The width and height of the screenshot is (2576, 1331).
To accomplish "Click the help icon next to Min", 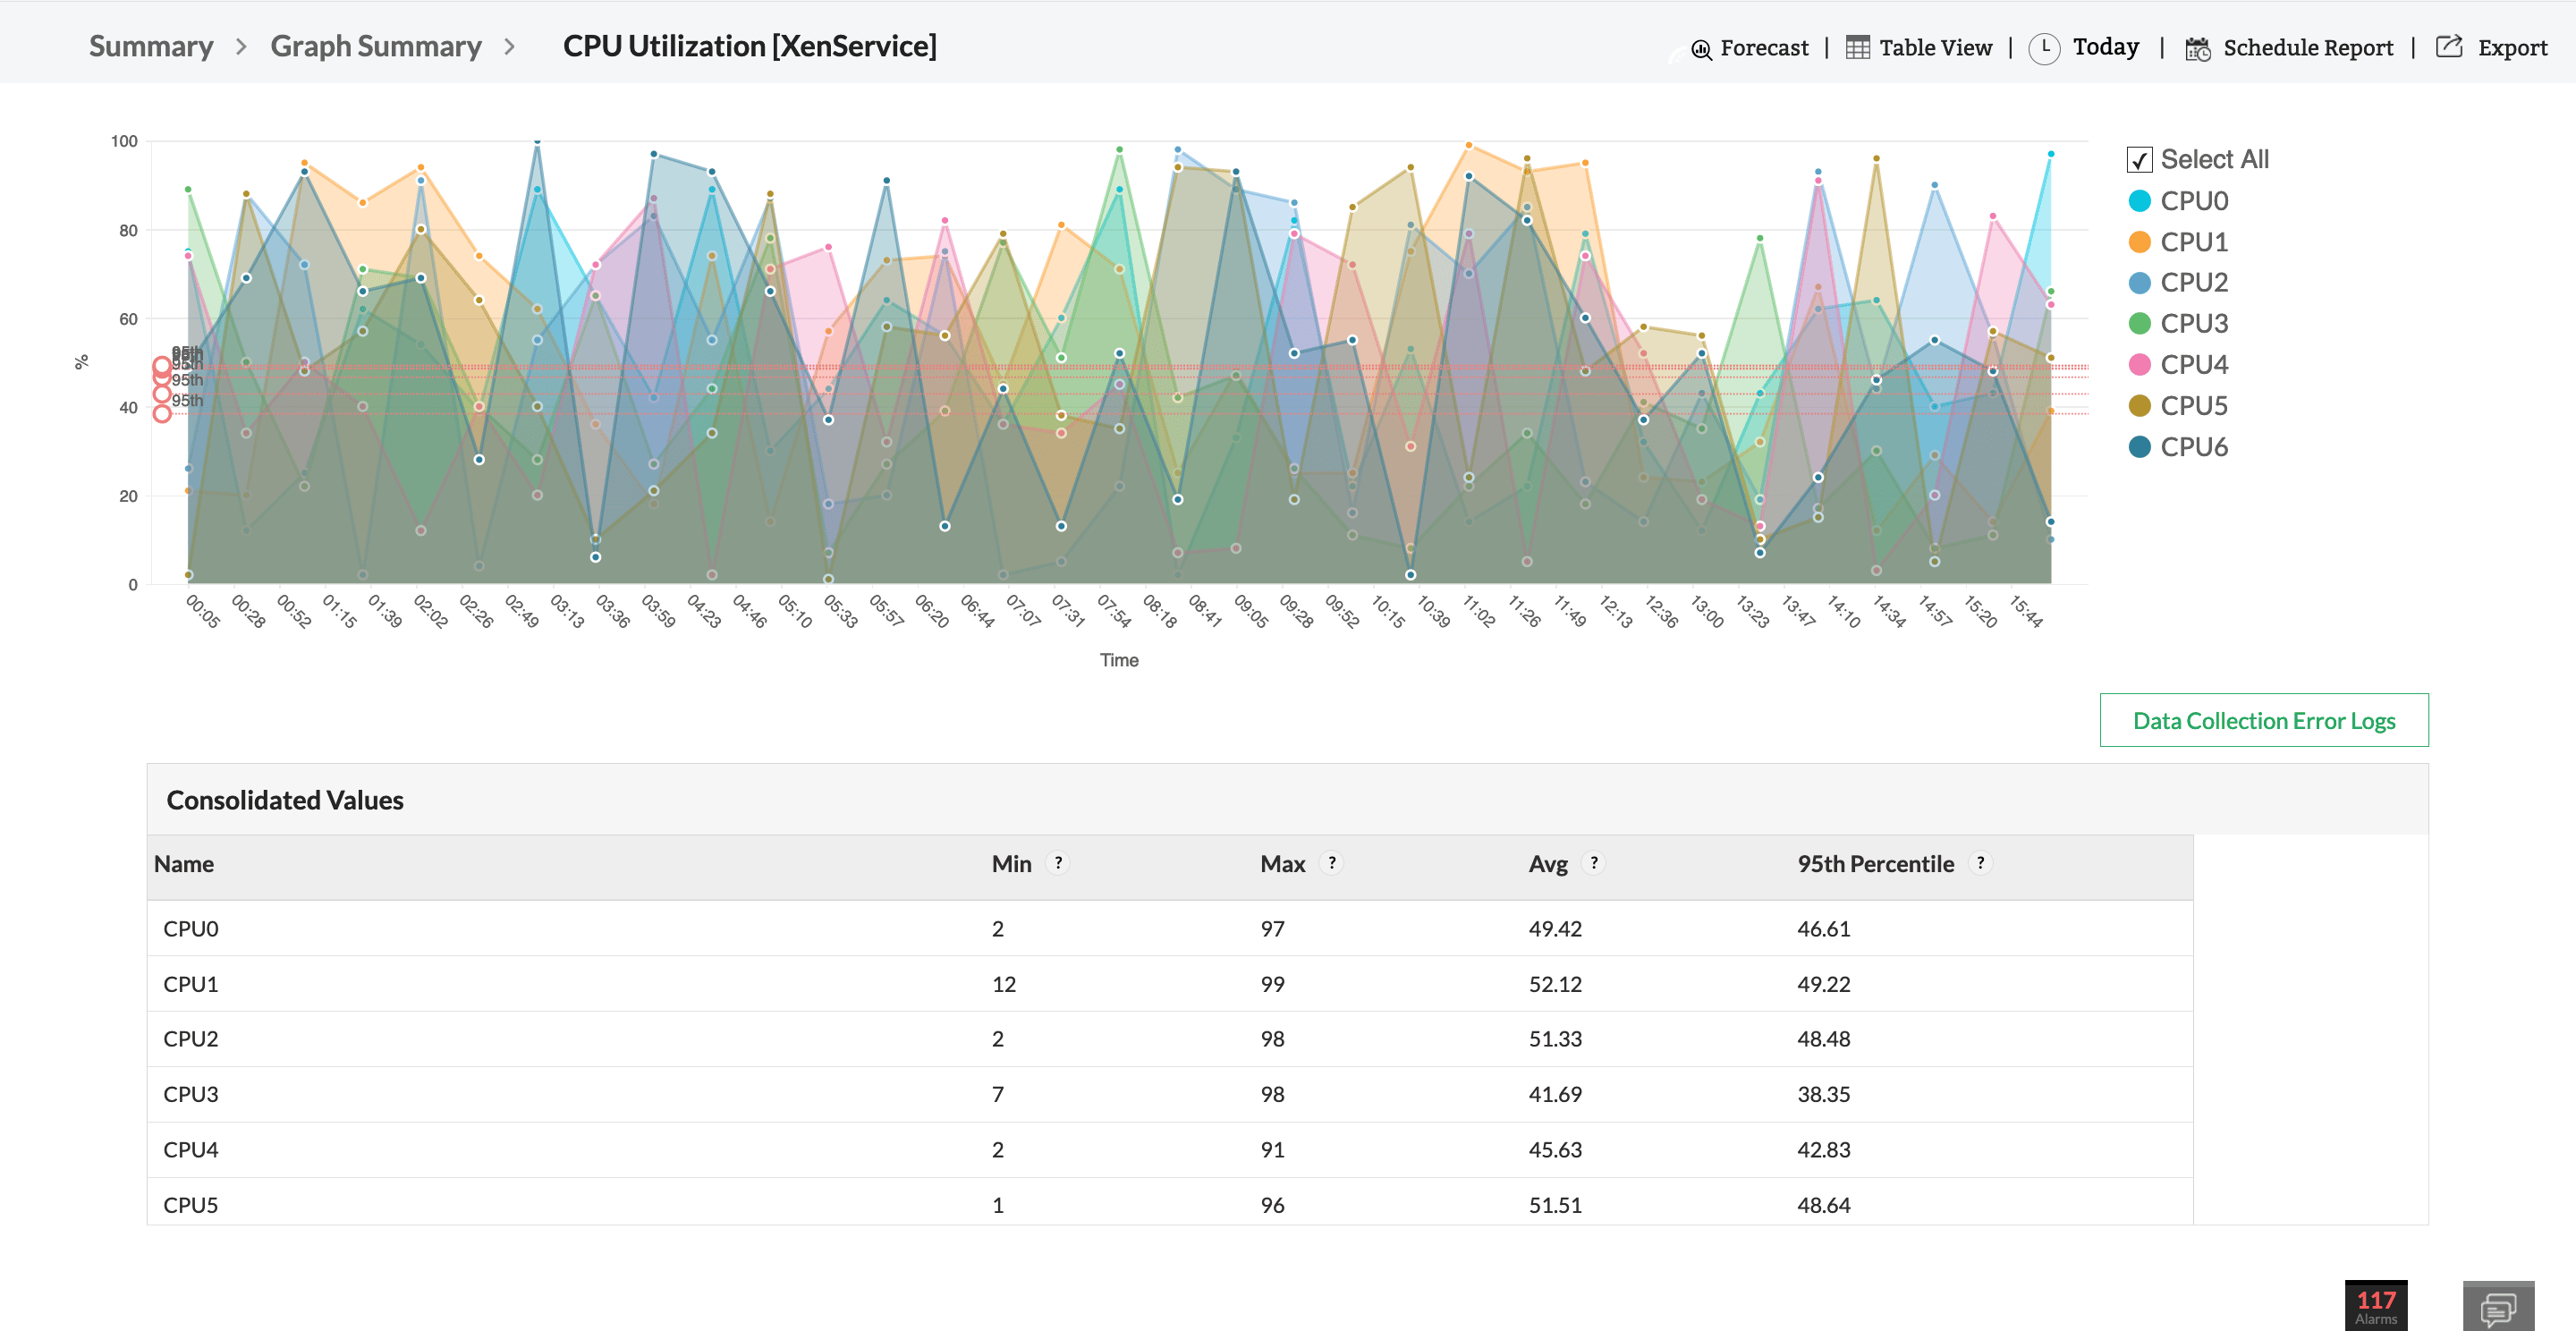I will (x=1057, y=862).
